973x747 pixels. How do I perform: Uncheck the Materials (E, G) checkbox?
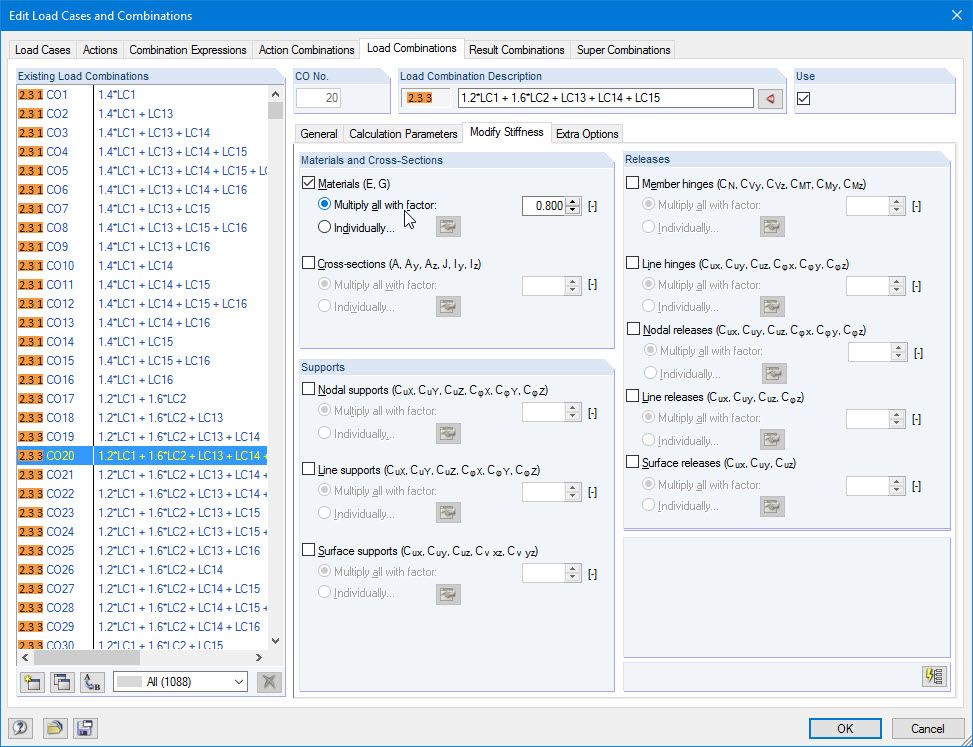pyautogui.click(x=308, y=183)
